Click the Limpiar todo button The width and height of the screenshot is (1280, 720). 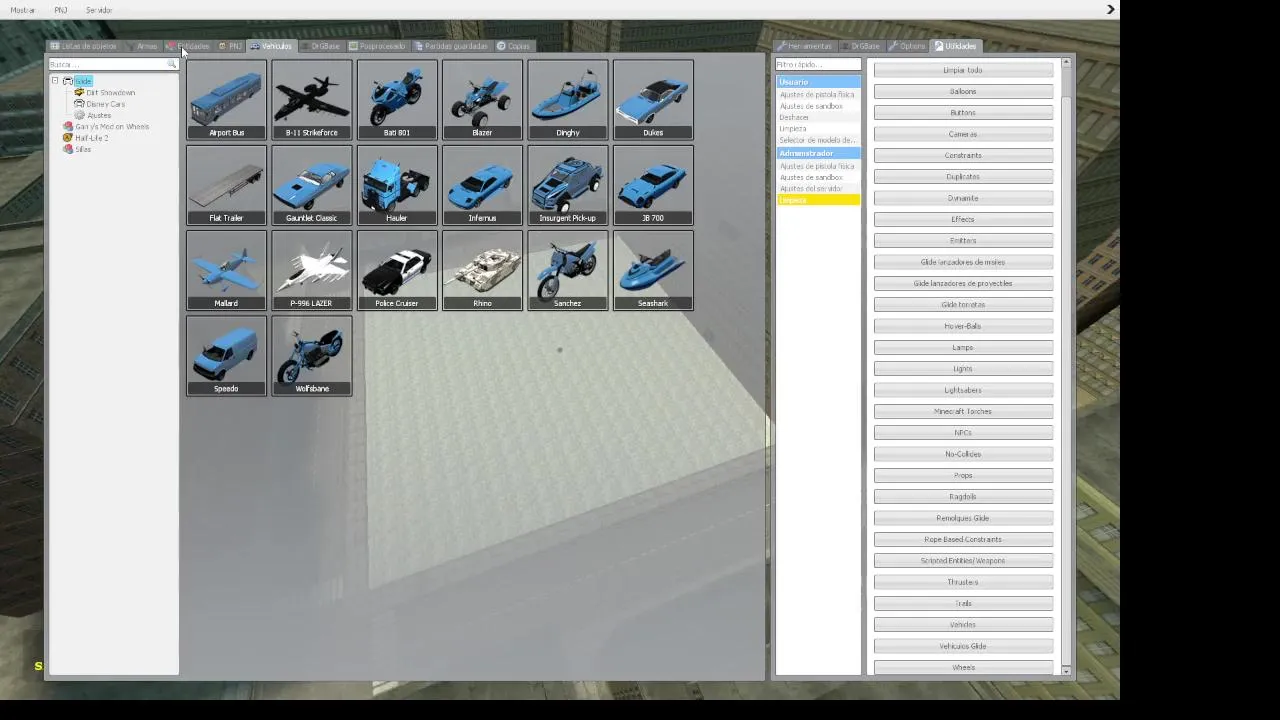[x=963, y=70]
